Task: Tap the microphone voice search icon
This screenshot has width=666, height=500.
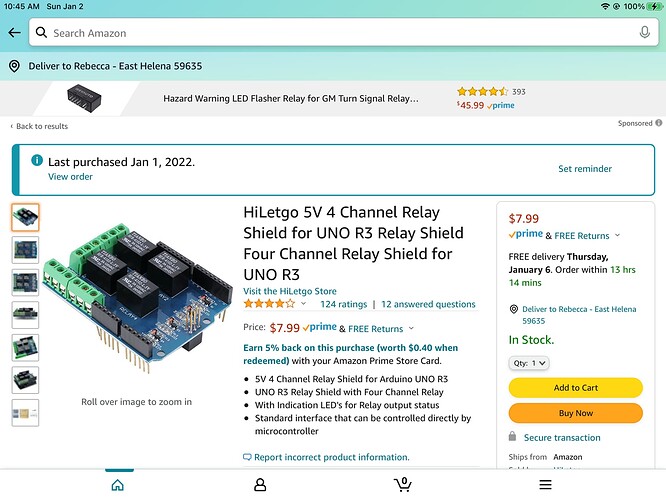Action: coord(645,33)
